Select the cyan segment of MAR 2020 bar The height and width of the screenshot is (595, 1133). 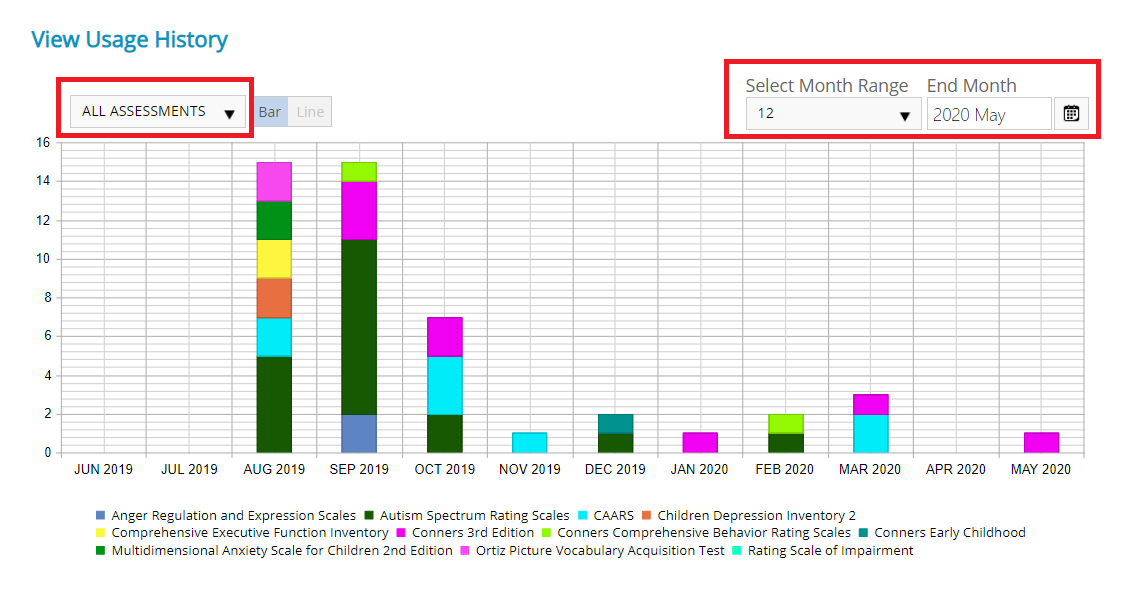coord(871,434)
